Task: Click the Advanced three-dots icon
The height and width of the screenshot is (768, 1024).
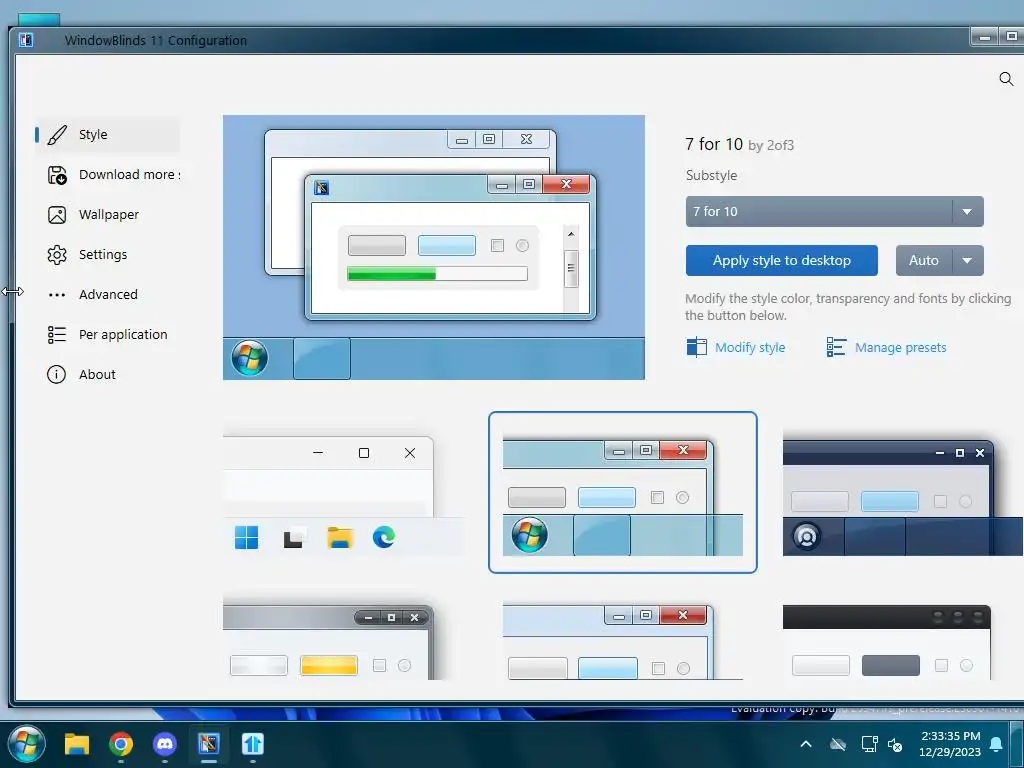Action: [57, 295]
